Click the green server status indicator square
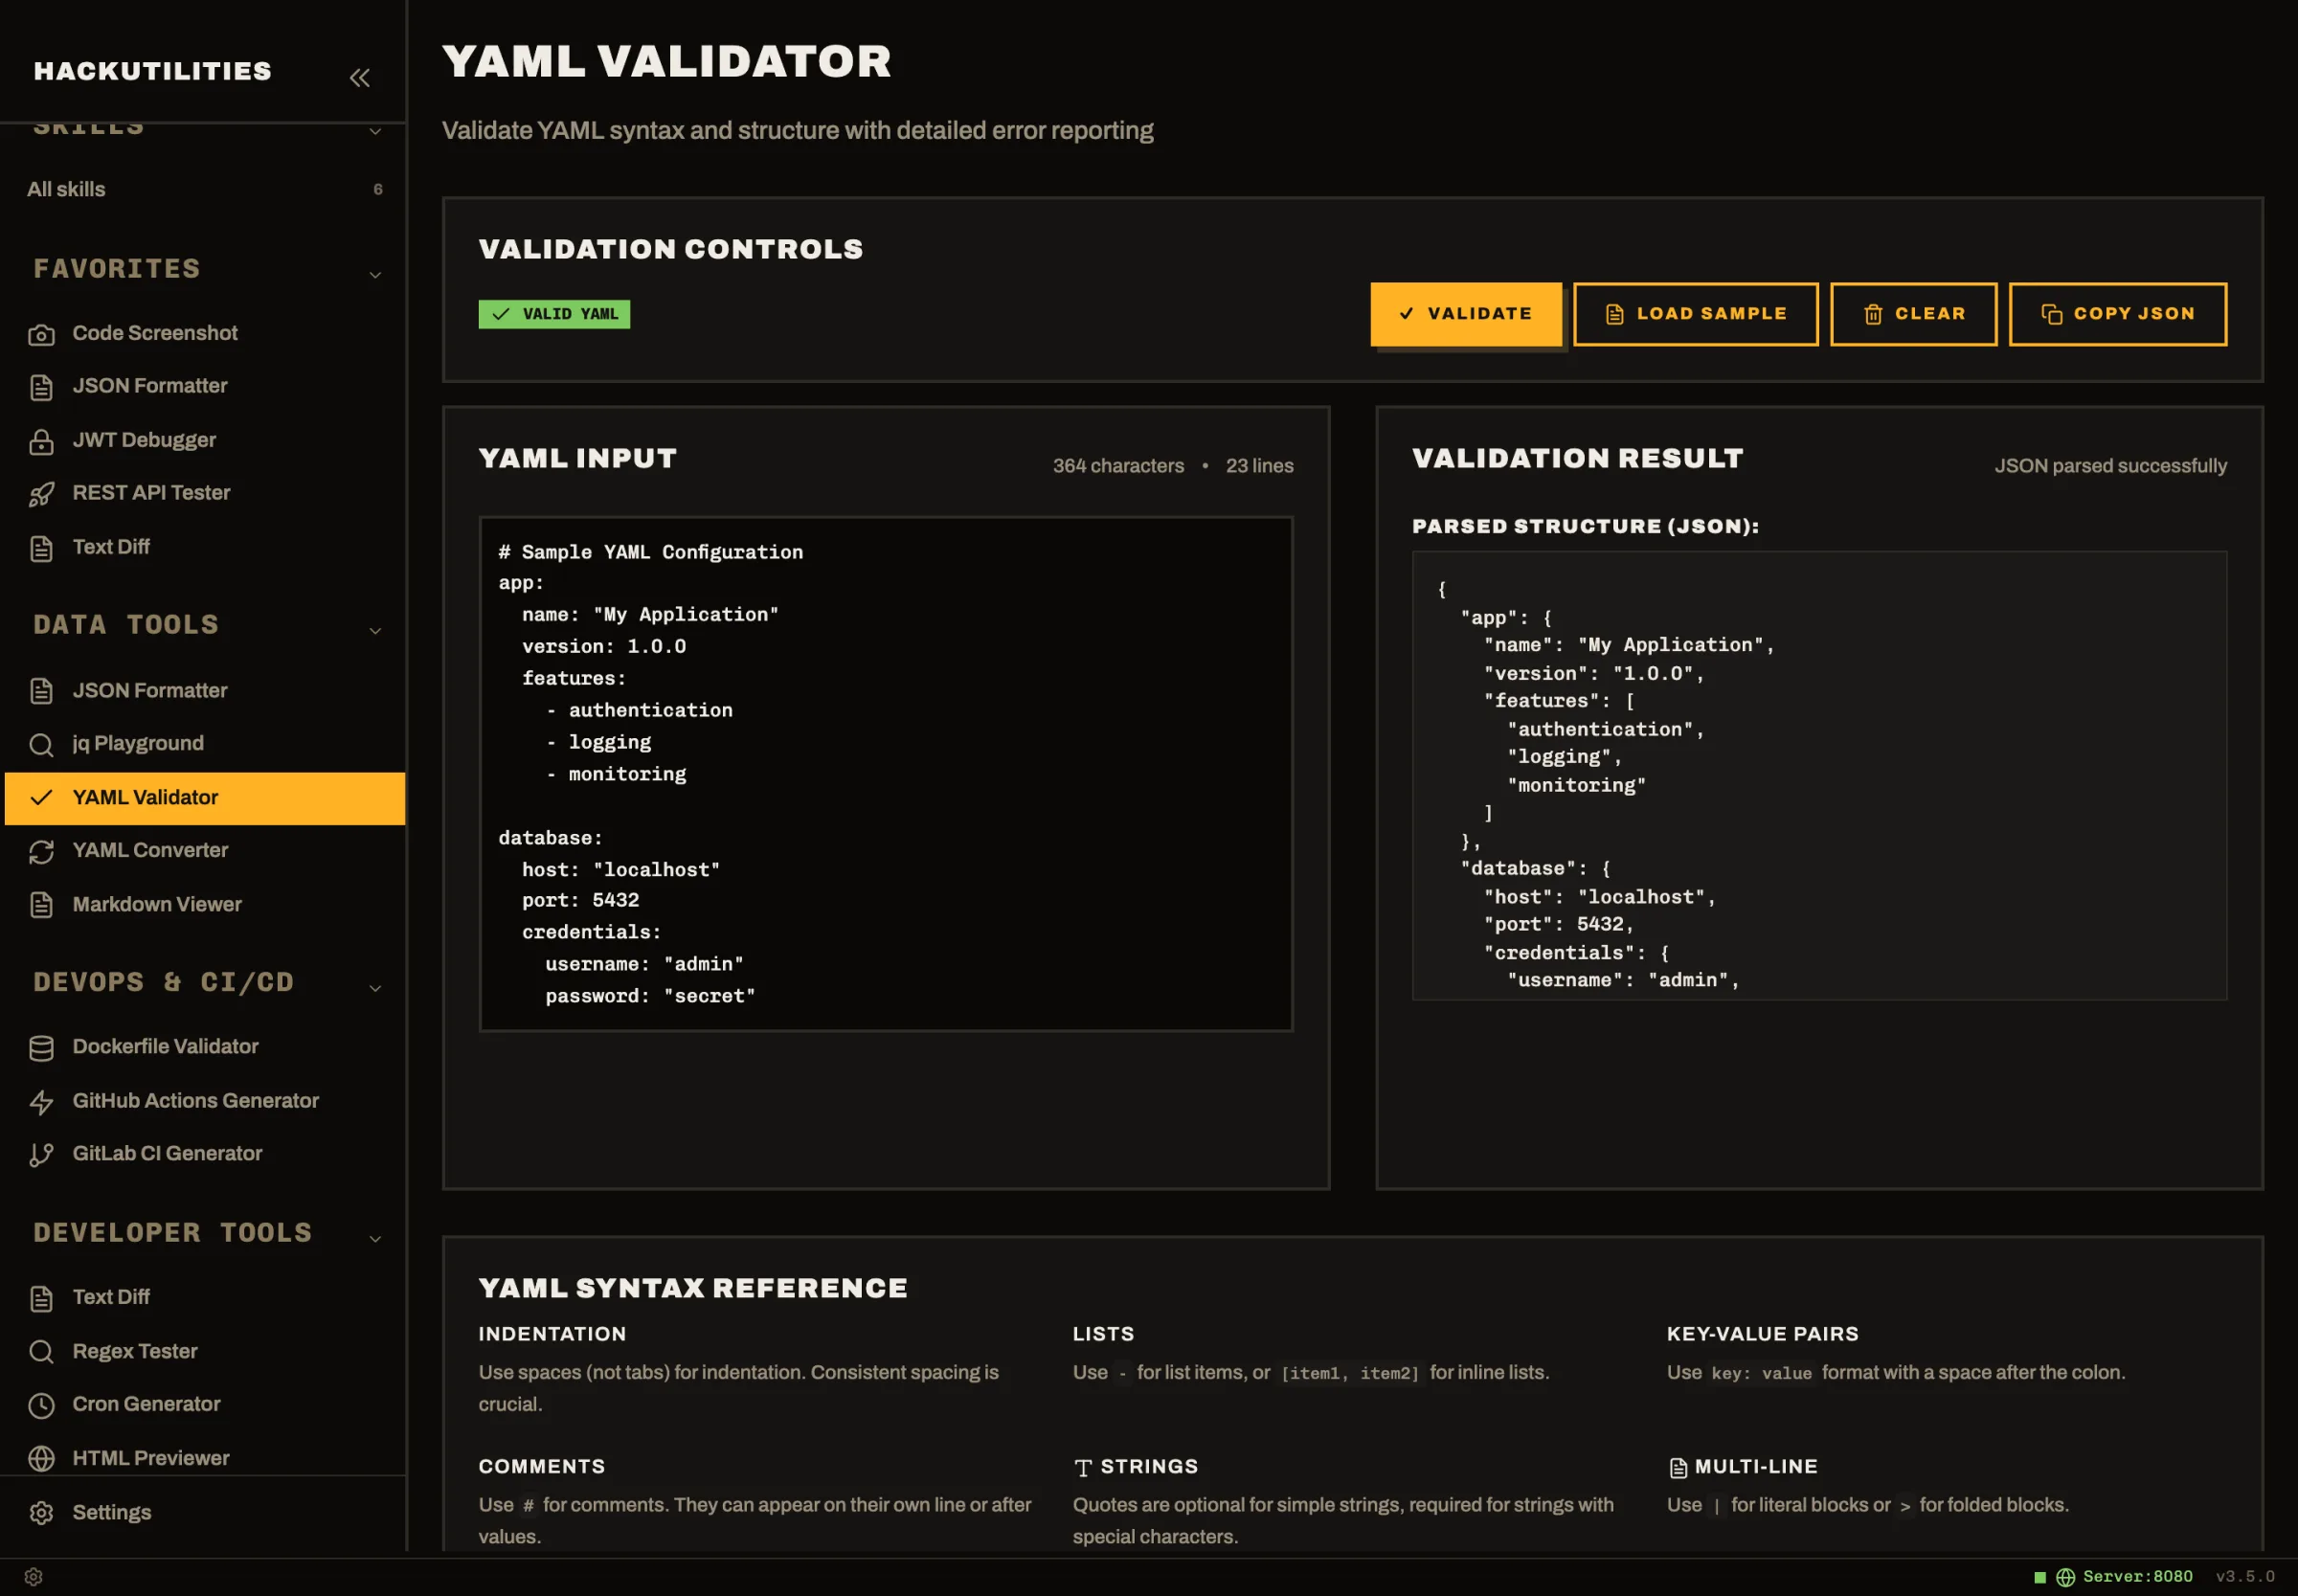 point(2040,1578)
